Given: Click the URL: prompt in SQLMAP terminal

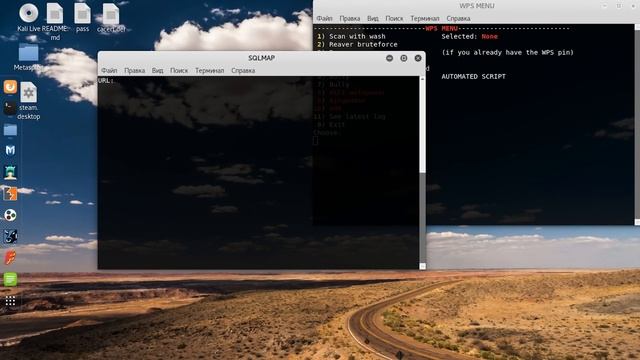Looking at the screenshot, I should click(105, 80).
